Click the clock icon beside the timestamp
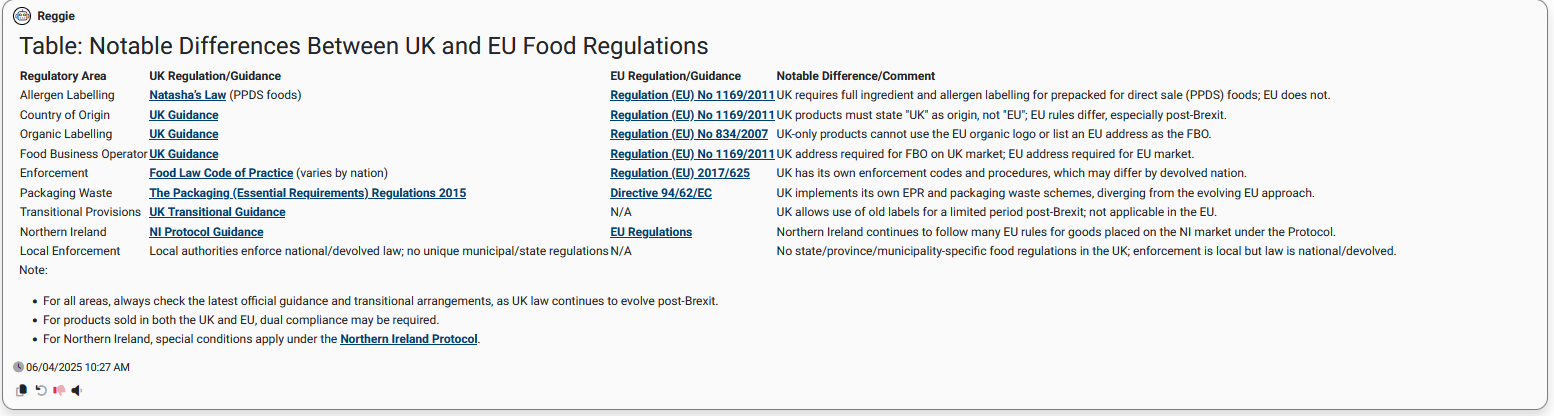The image size is (1554, 416). 19,367
